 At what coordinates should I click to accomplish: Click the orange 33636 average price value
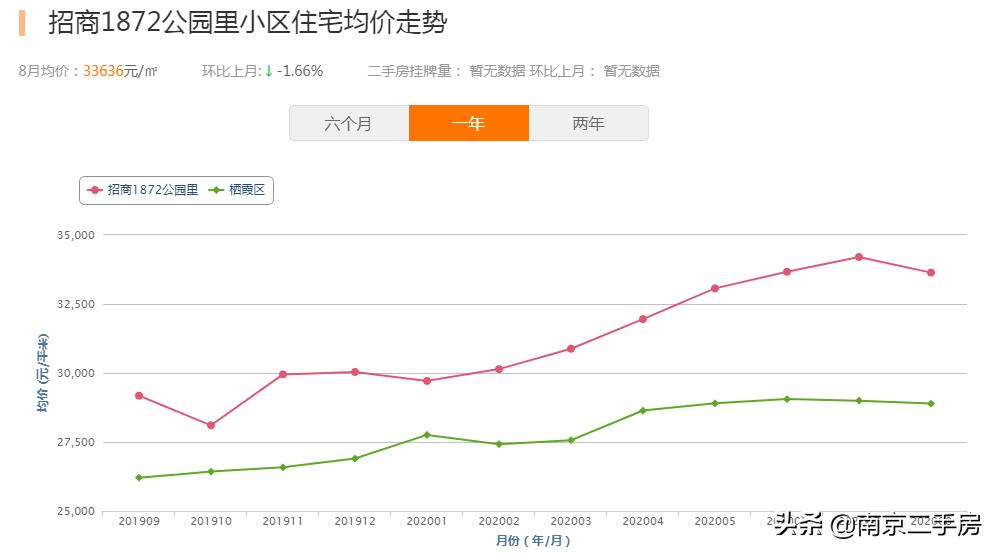(x=103, y=71)
